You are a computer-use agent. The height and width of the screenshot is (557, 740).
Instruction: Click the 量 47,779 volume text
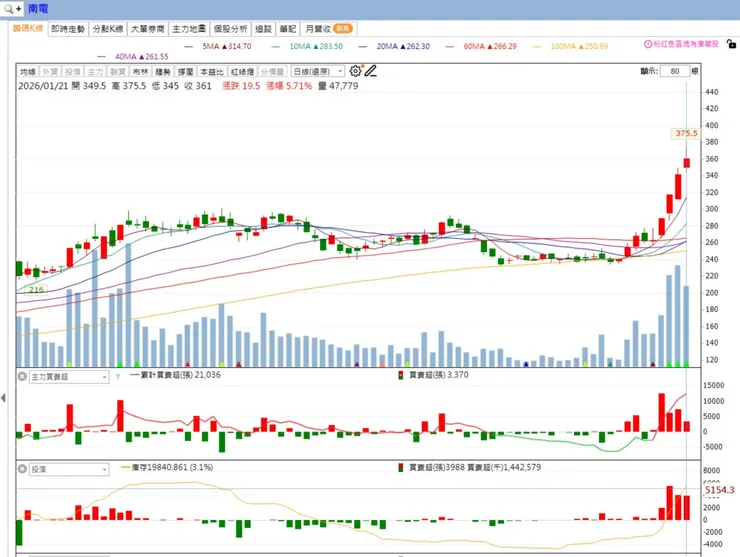(338, 86)
